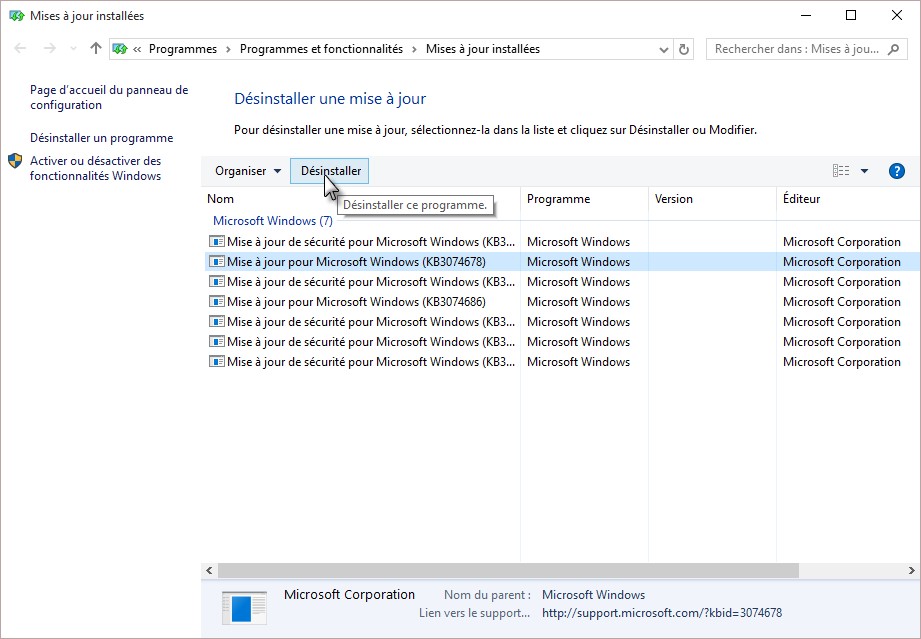The height and width of the screenshot is (639, 921).
Task: Click the Help question mark icon
Action: (x=896, y=171)
